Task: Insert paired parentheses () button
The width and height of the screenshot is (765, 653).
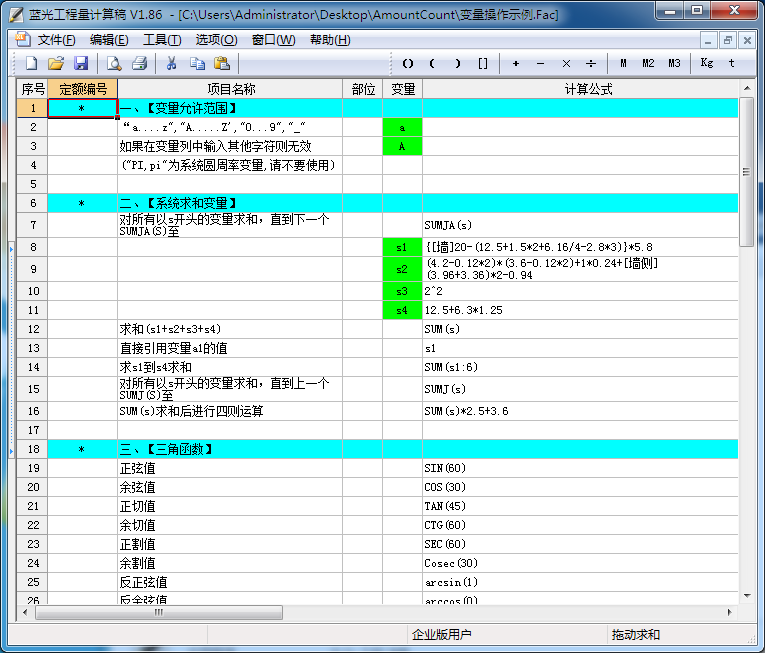Action: [x=408, y=63]
